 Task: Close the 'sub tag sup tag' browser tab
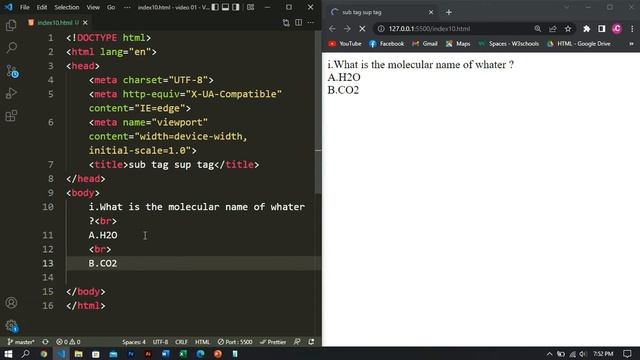click(431, 12)
